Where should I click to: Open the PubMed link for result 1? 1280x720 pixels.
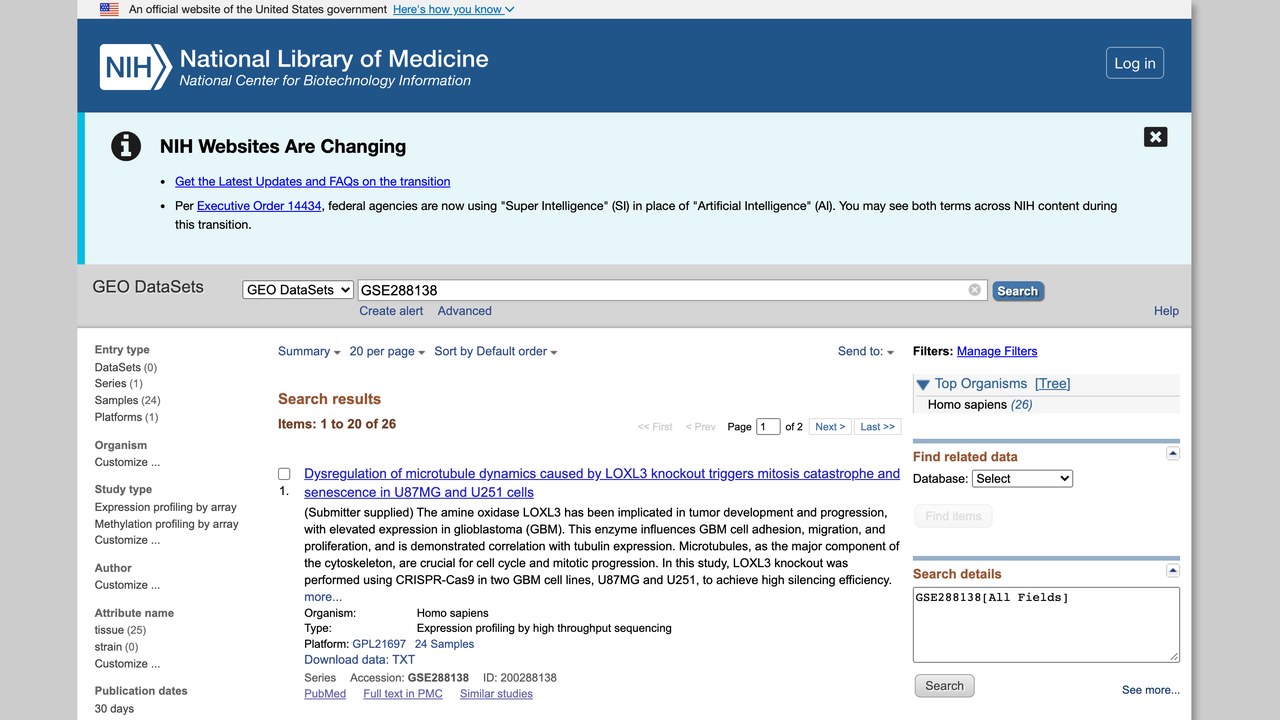pyautogui.click(x=325, y=694)
